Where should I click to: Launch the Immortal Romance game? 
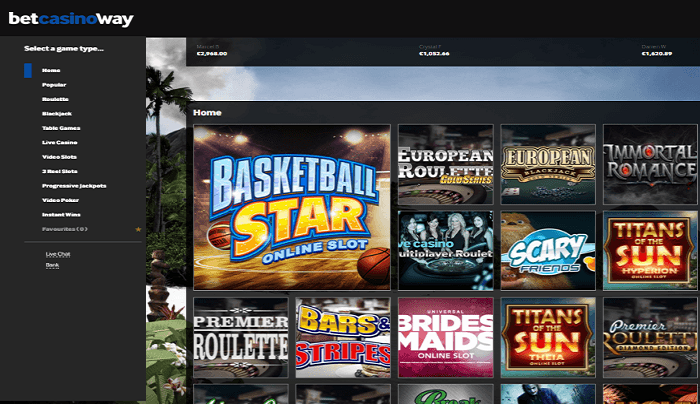tap(650, 164)
